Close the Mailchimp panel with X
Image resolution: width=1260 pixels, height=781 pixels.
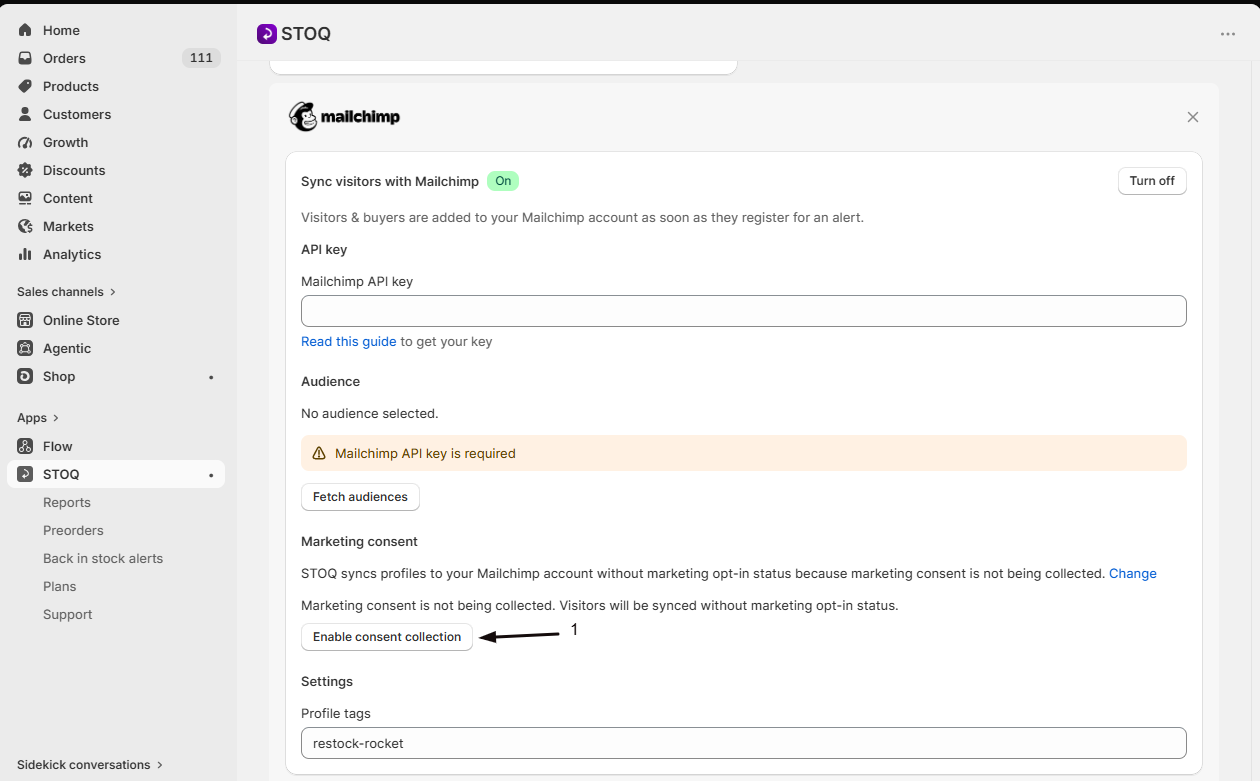click(1192, 117)
